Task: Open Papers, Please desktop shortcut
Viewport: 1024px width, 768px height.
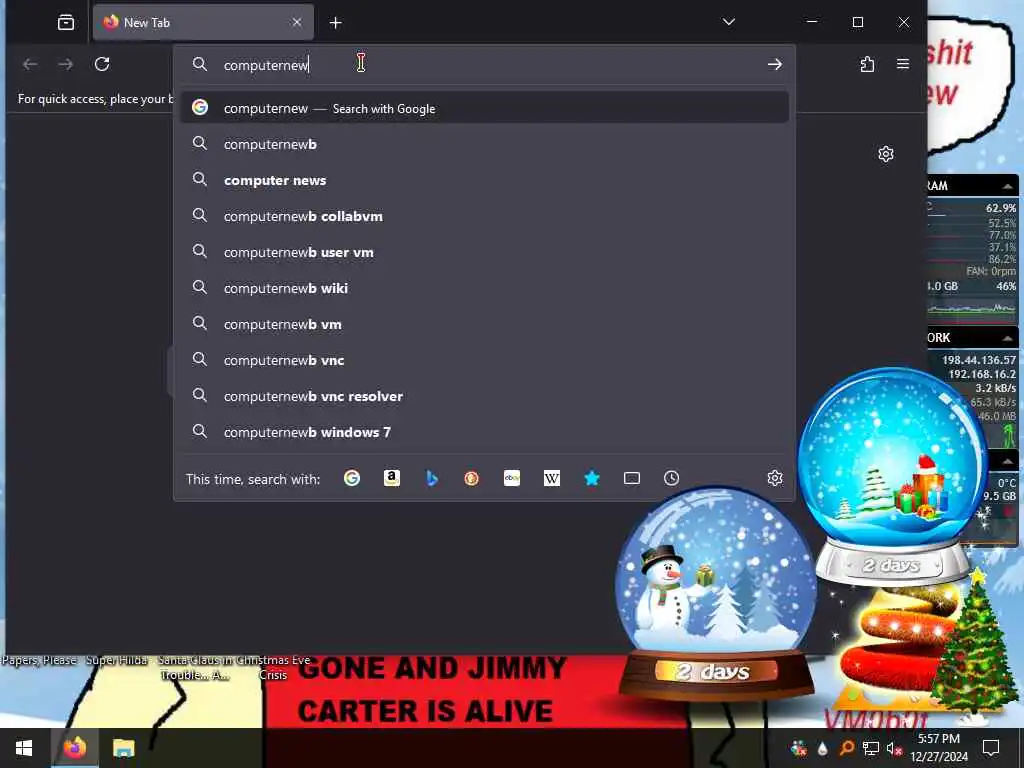Action: click(39, 660)
